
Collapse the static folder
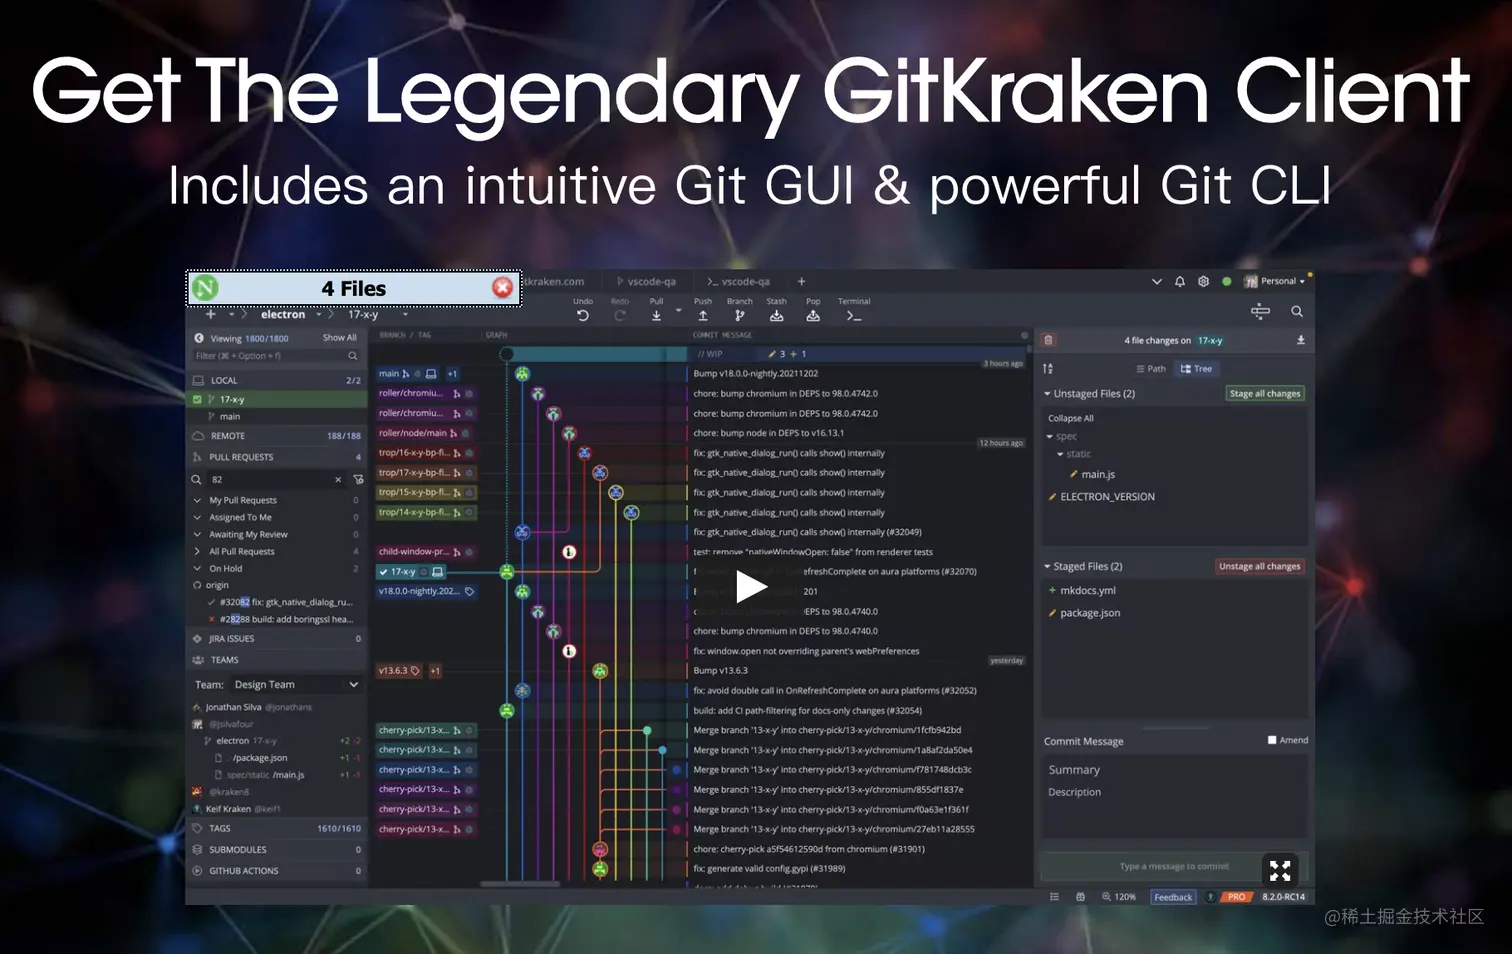point(1060,454)
